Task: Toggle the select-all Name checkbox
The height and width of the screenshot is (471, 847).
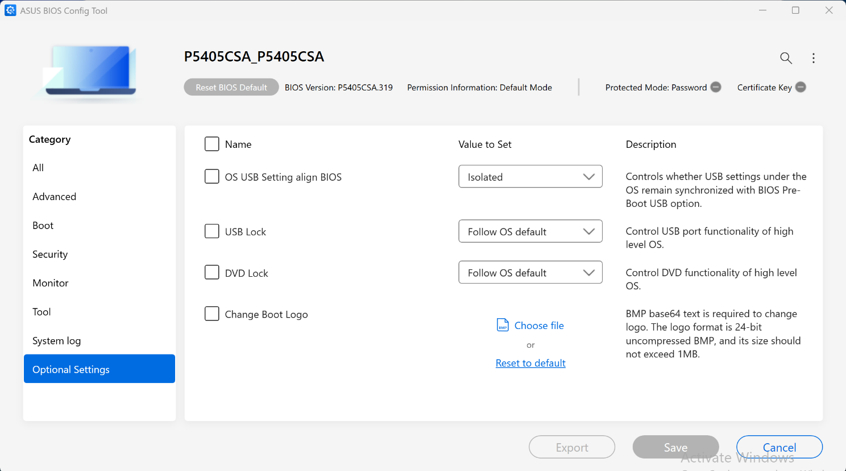Action: tap(212, 144)
